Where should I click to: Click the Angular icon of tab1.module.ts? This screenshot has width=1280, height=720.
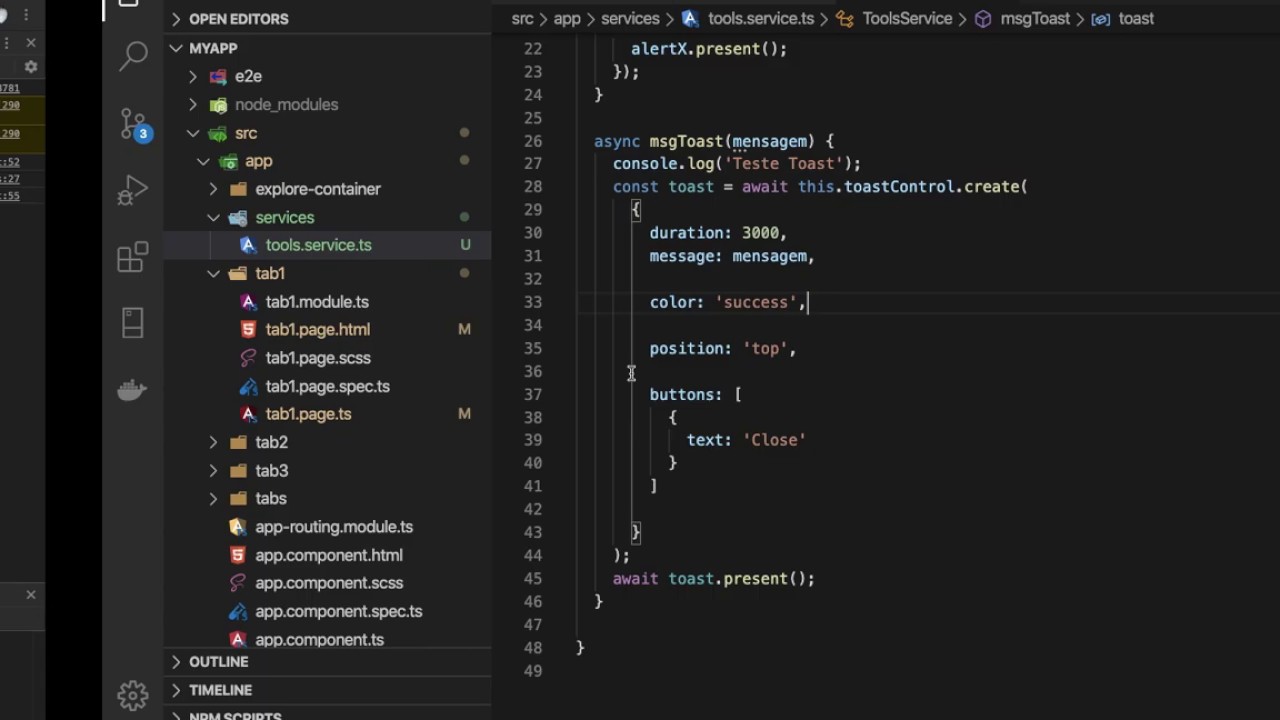[248, 301]
